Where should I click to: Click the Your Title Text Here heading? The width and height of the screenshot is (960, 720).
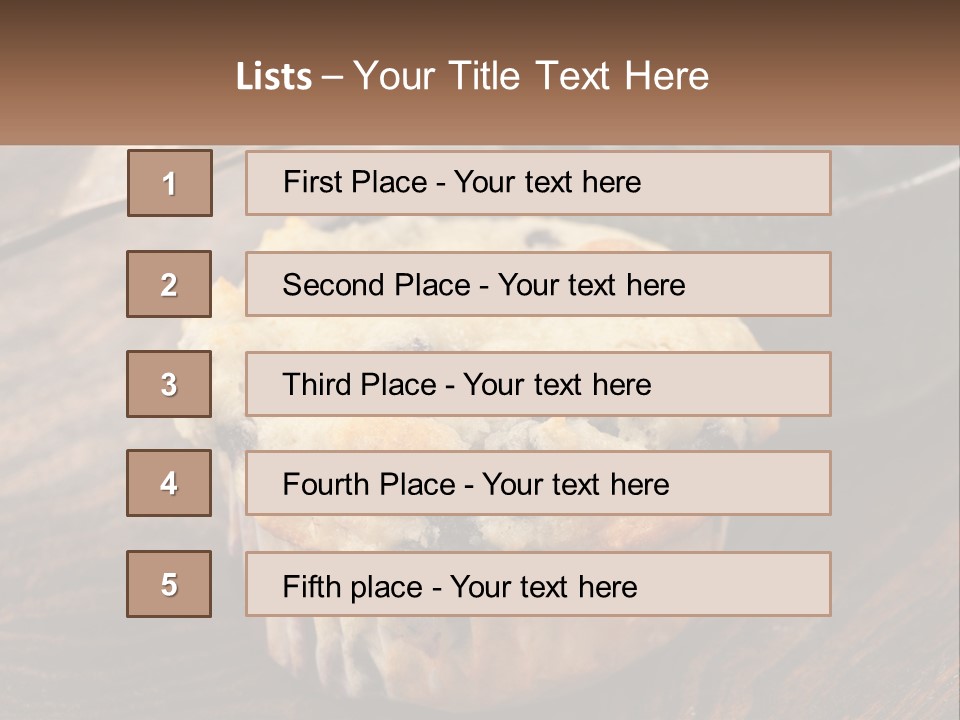tap(531, 76)
